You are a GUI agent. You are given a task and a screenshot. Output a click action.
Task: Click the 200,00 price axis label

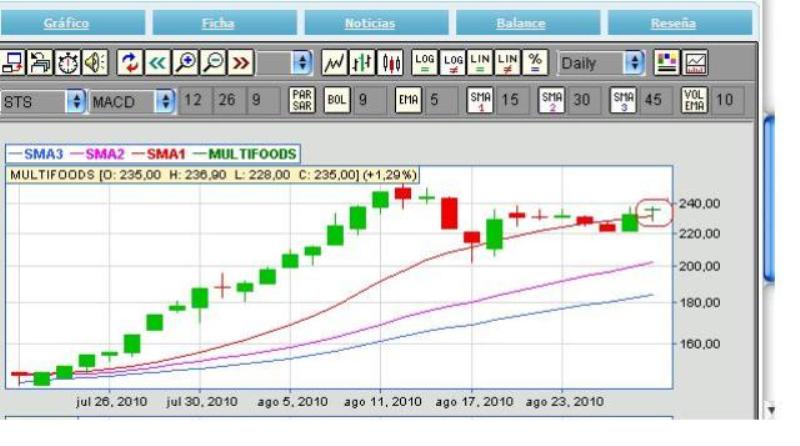click(699, 266)
